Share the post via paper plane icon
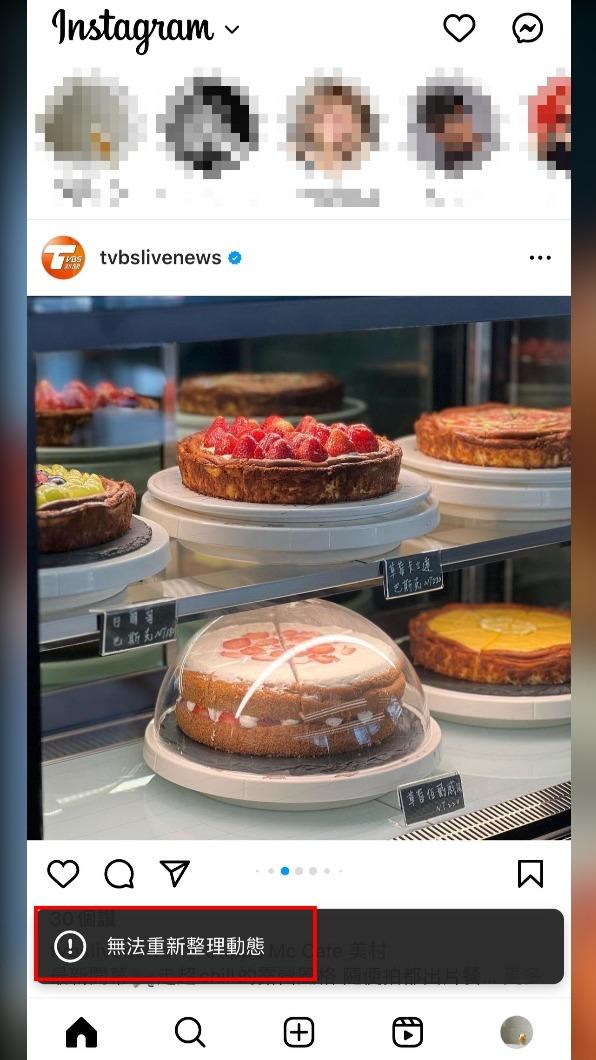The height and width of the screenshot is (1060, 596). pos(175,873)
